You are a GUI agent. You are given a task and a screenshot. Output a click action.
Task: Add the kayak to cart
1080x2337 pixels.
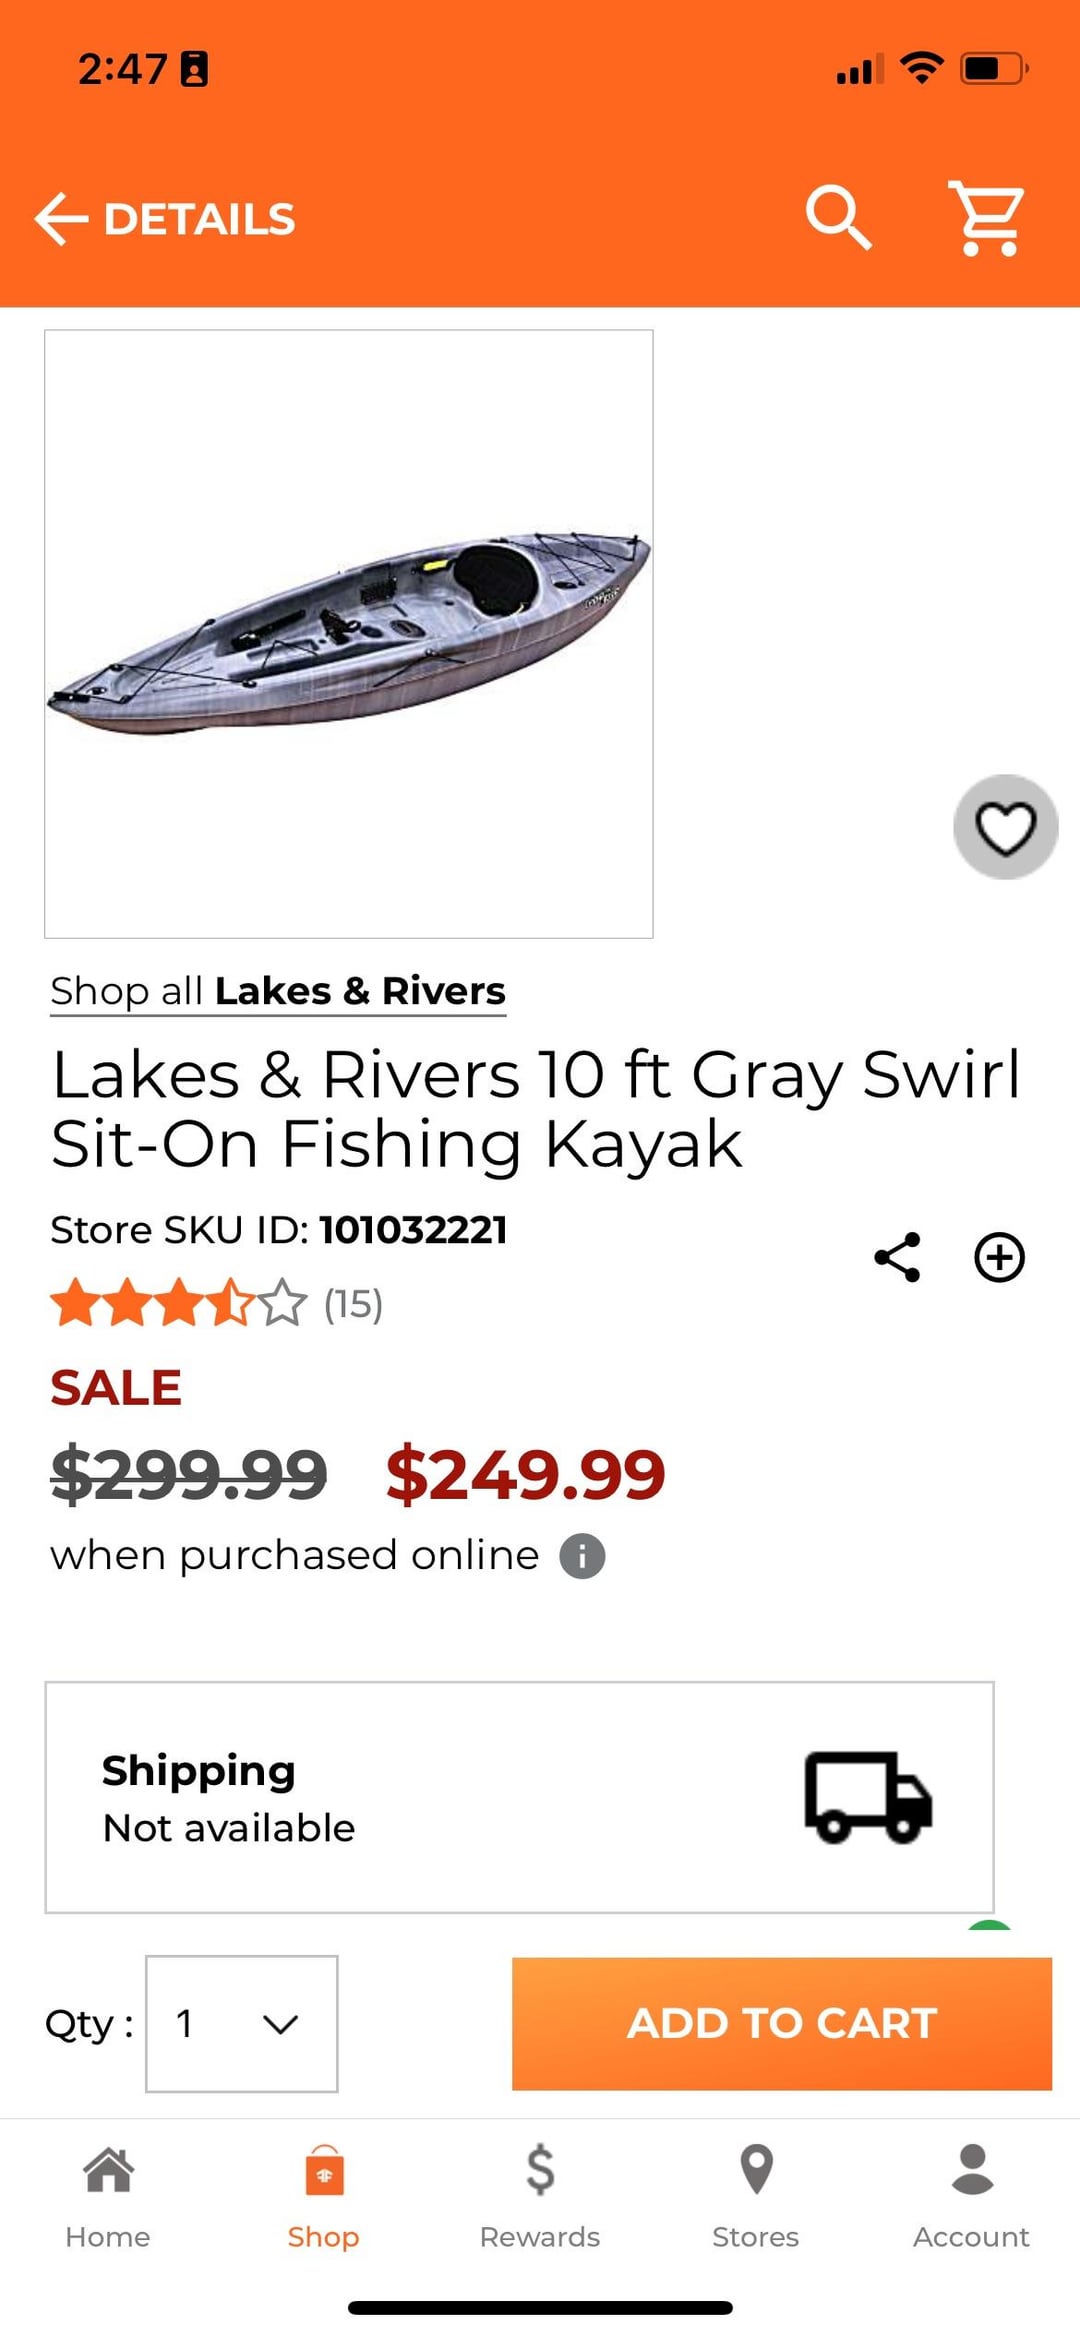coord(781,2023)
